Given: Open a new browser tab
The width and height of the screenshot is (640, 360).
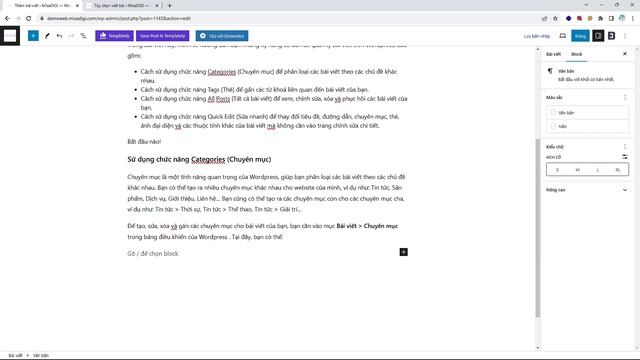Looking at the screenshot, I should pos(169,6).
